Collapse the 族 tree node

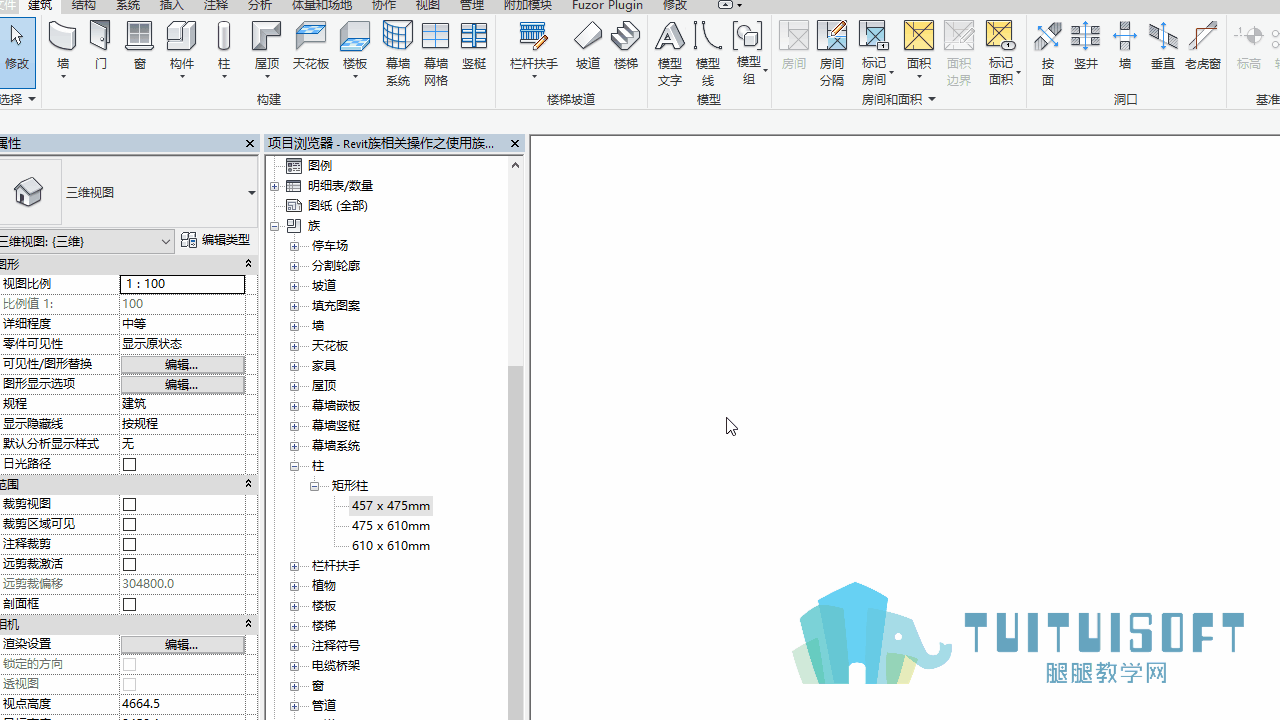click(x=275, y=225)
